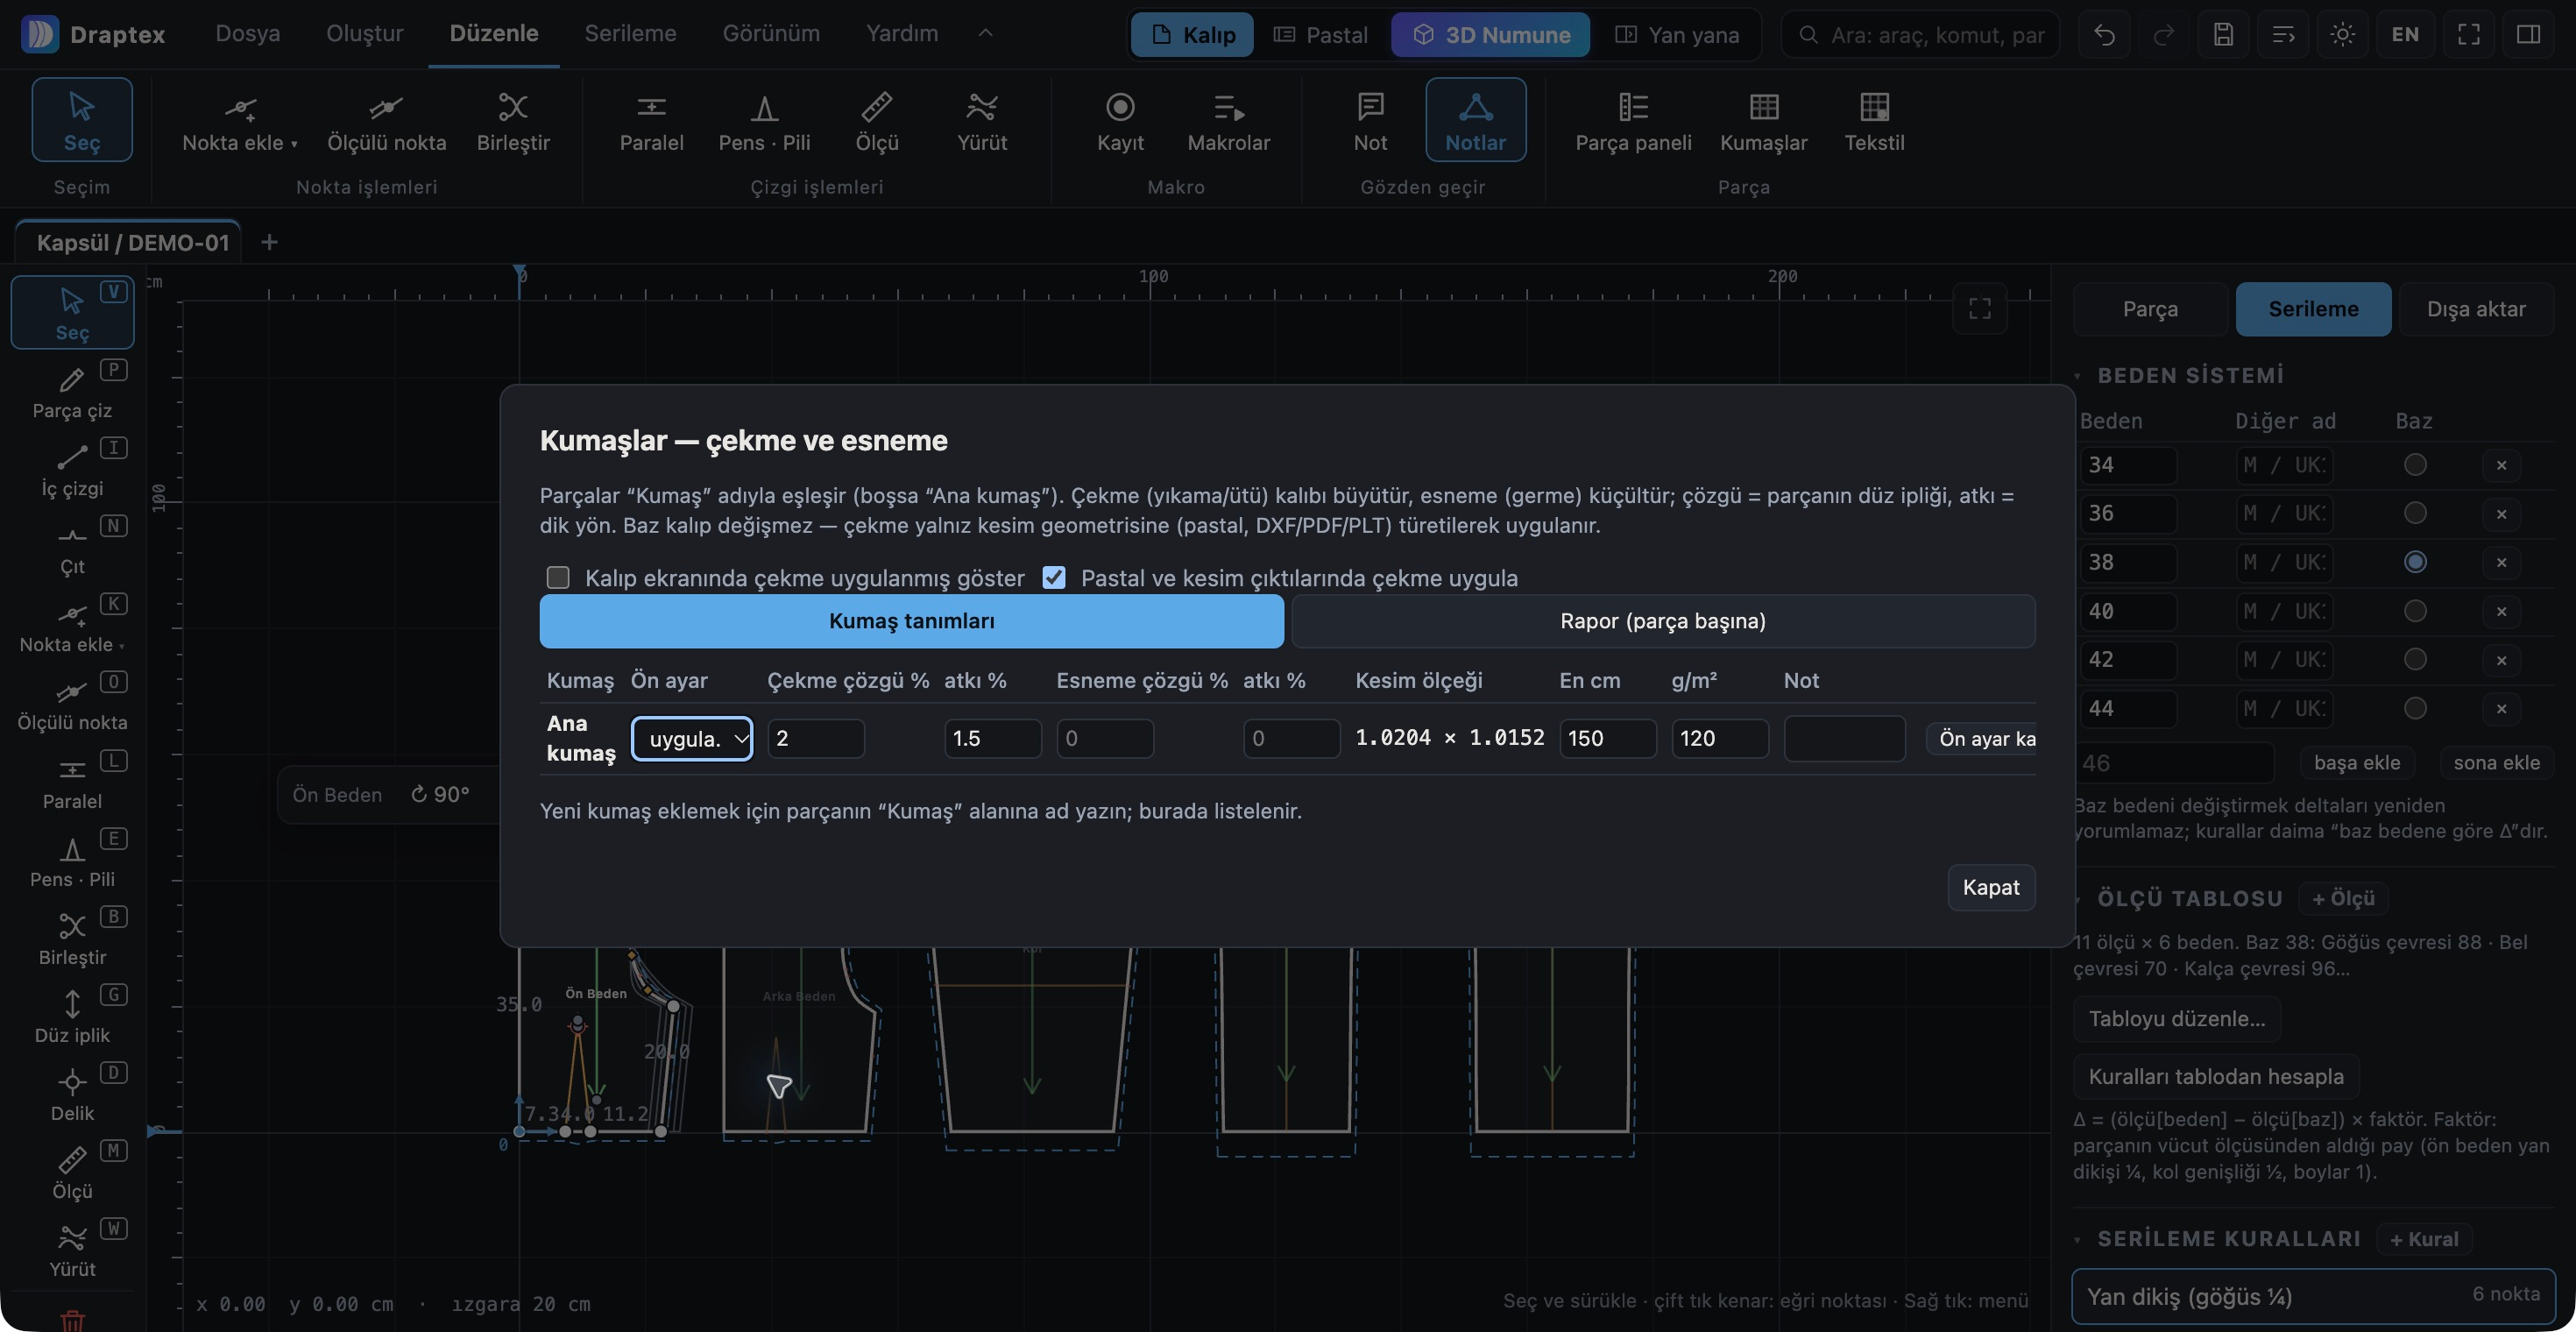The width and height of the screenshot is (2576, 1332).
Task: Edit Çekme çözgü % field value 2
Action: tap(816, 739)
